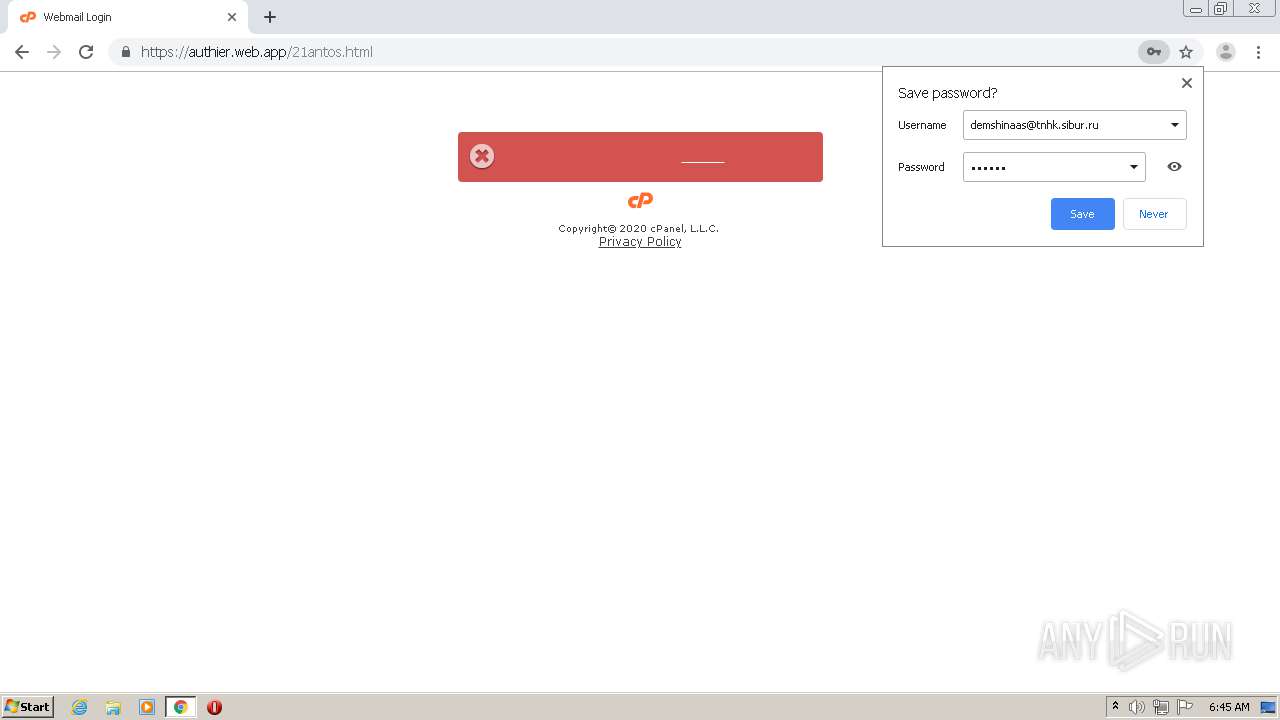Click the Chrome taskbar icon

tap(180, 707)
